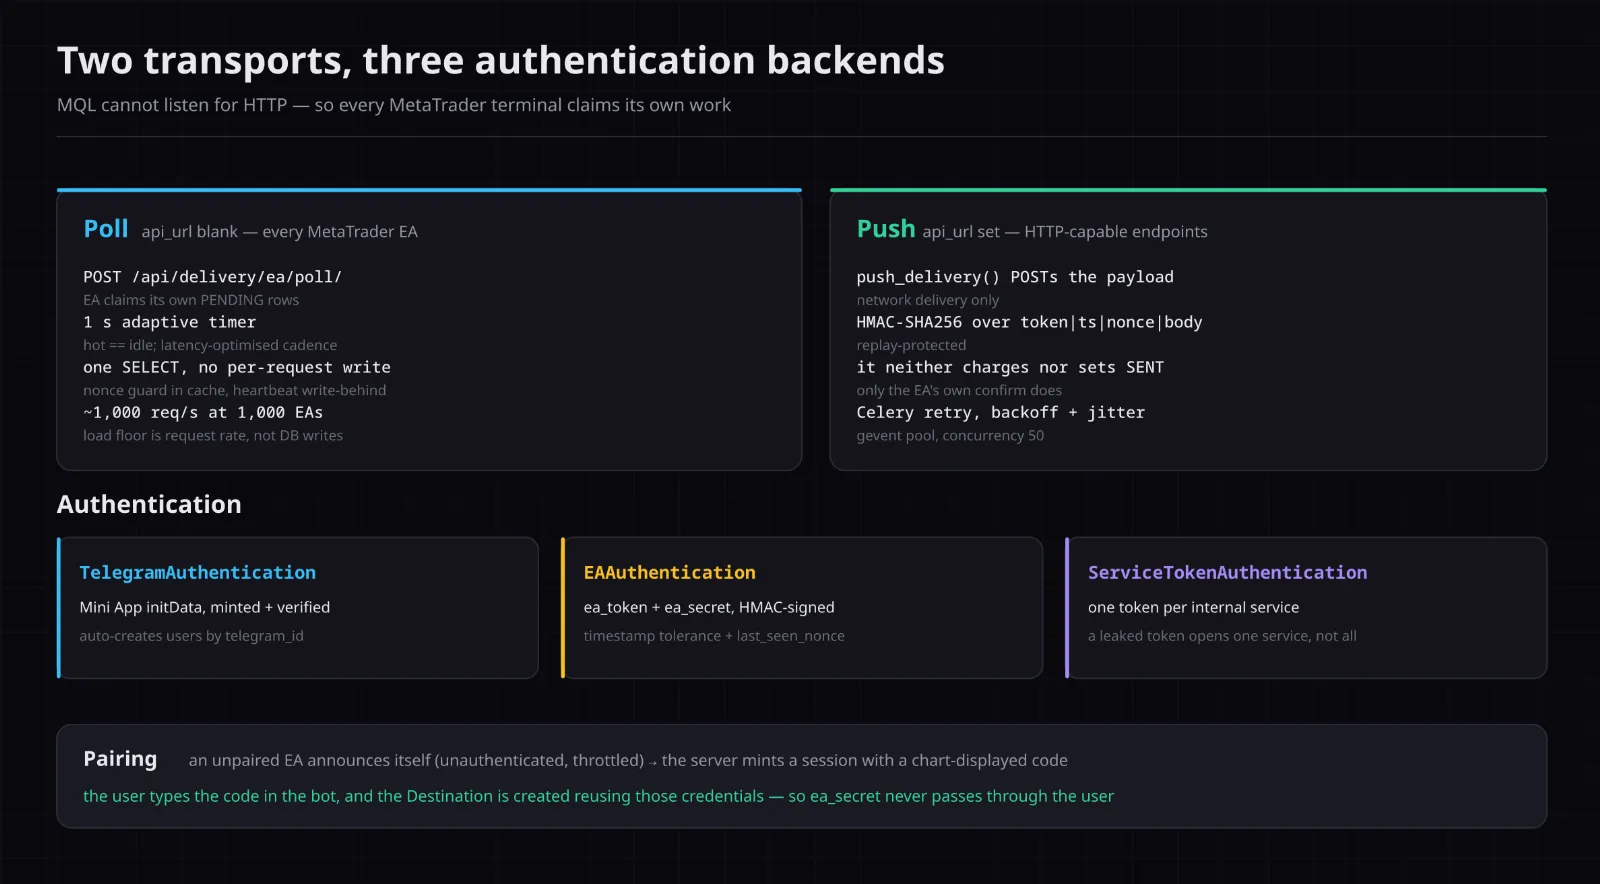
Task: Click 'api_url blank — every MetaTrader EA'
Action: coord(279,232)
